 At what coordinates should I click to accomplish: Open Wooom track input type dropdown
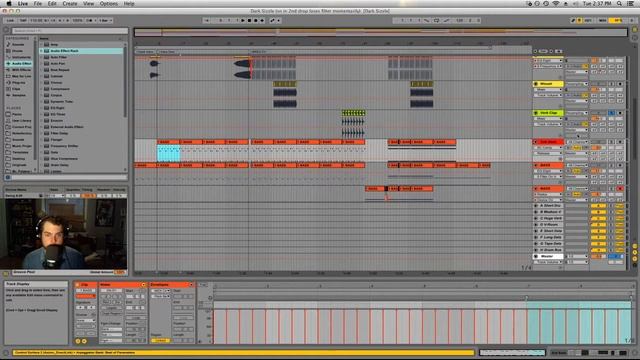coord(576,84)
